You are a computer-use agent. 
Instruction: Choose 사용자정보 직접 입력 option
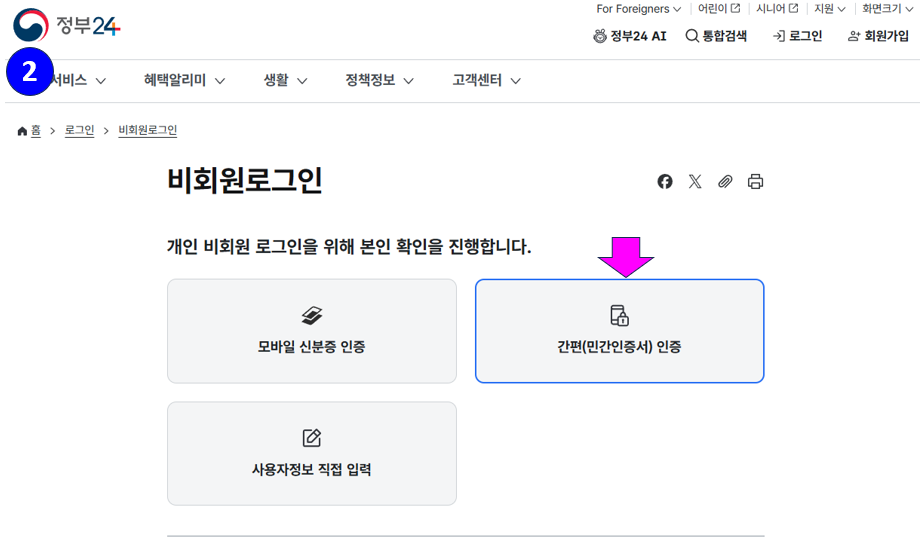pos(311,453)
